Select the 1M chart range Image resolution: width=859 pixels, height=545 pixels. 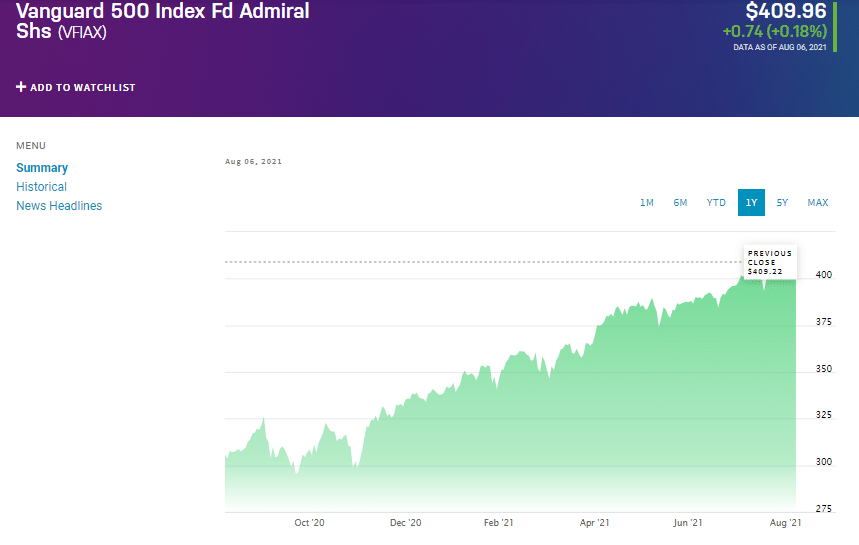pos(647,203)
